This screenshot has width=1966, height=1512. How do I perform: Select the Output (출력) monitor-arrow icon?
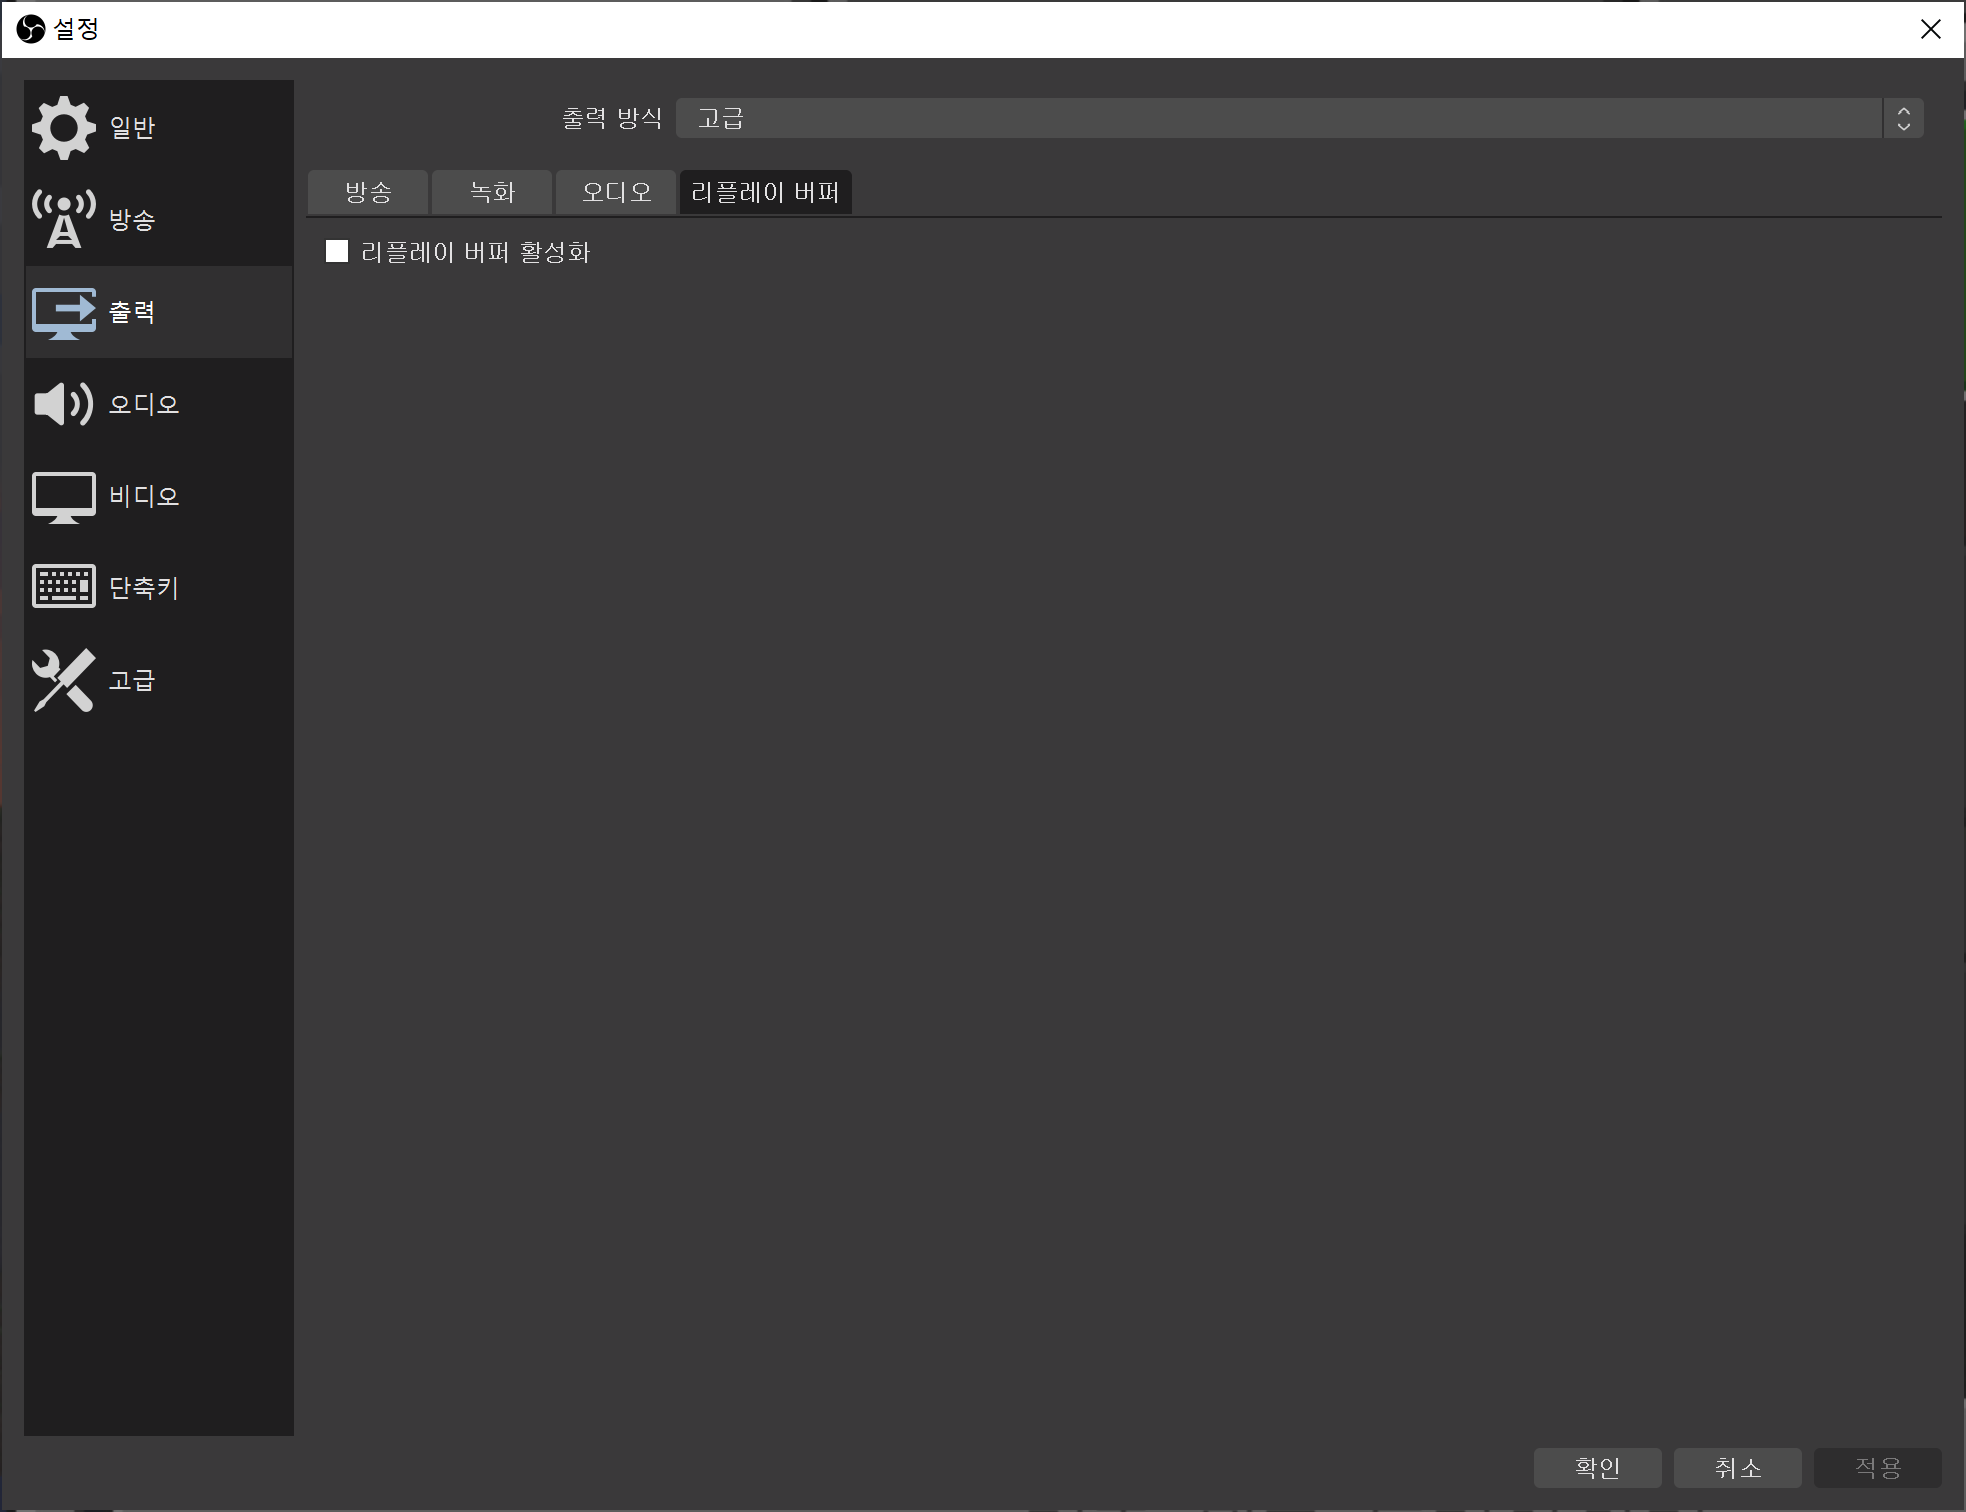tap(63, 312)
